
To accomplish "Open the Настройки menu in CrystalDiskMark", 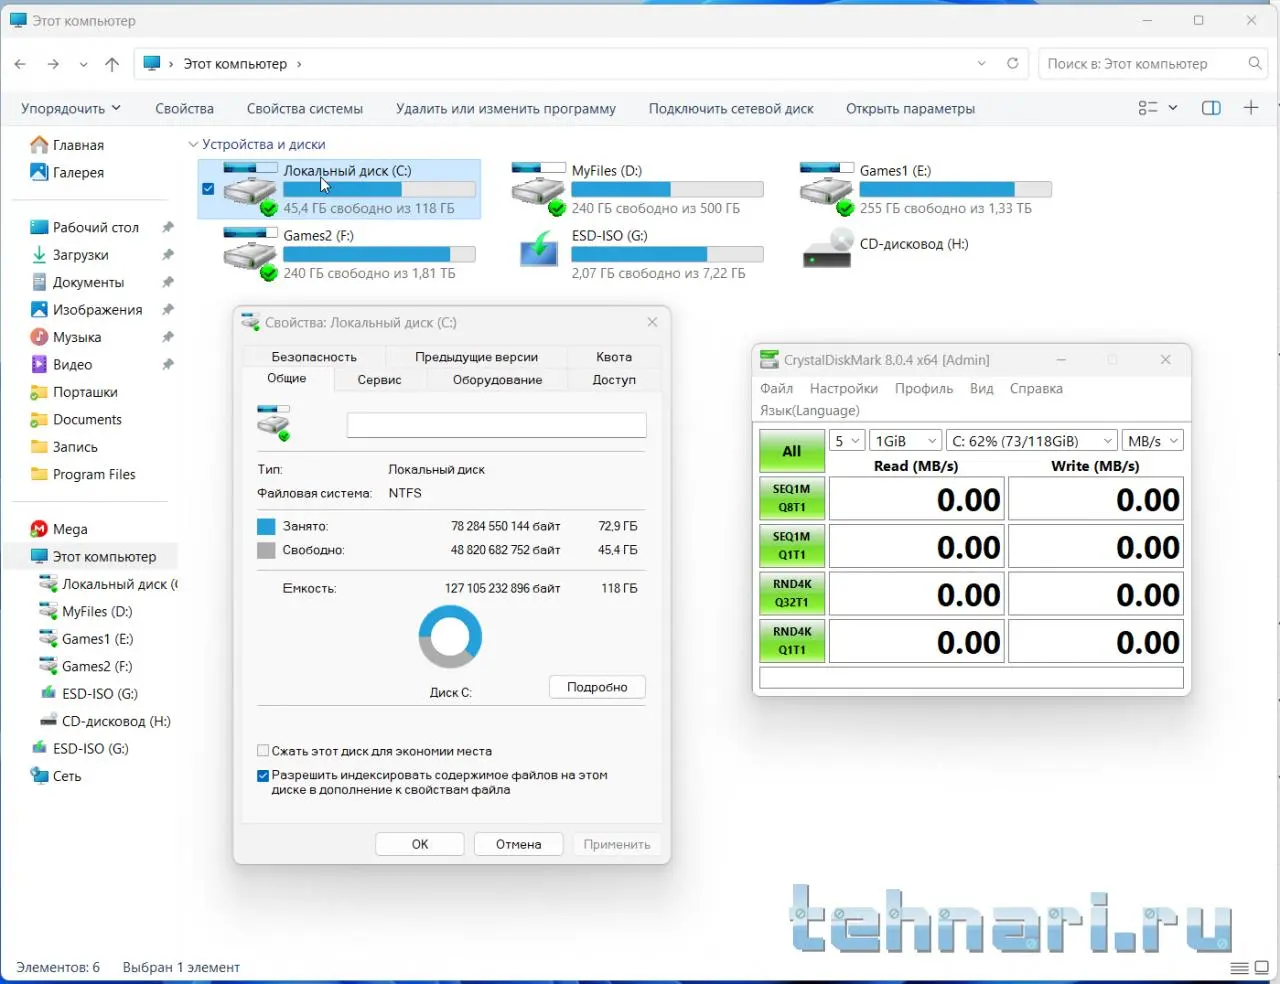I will 844,389.
